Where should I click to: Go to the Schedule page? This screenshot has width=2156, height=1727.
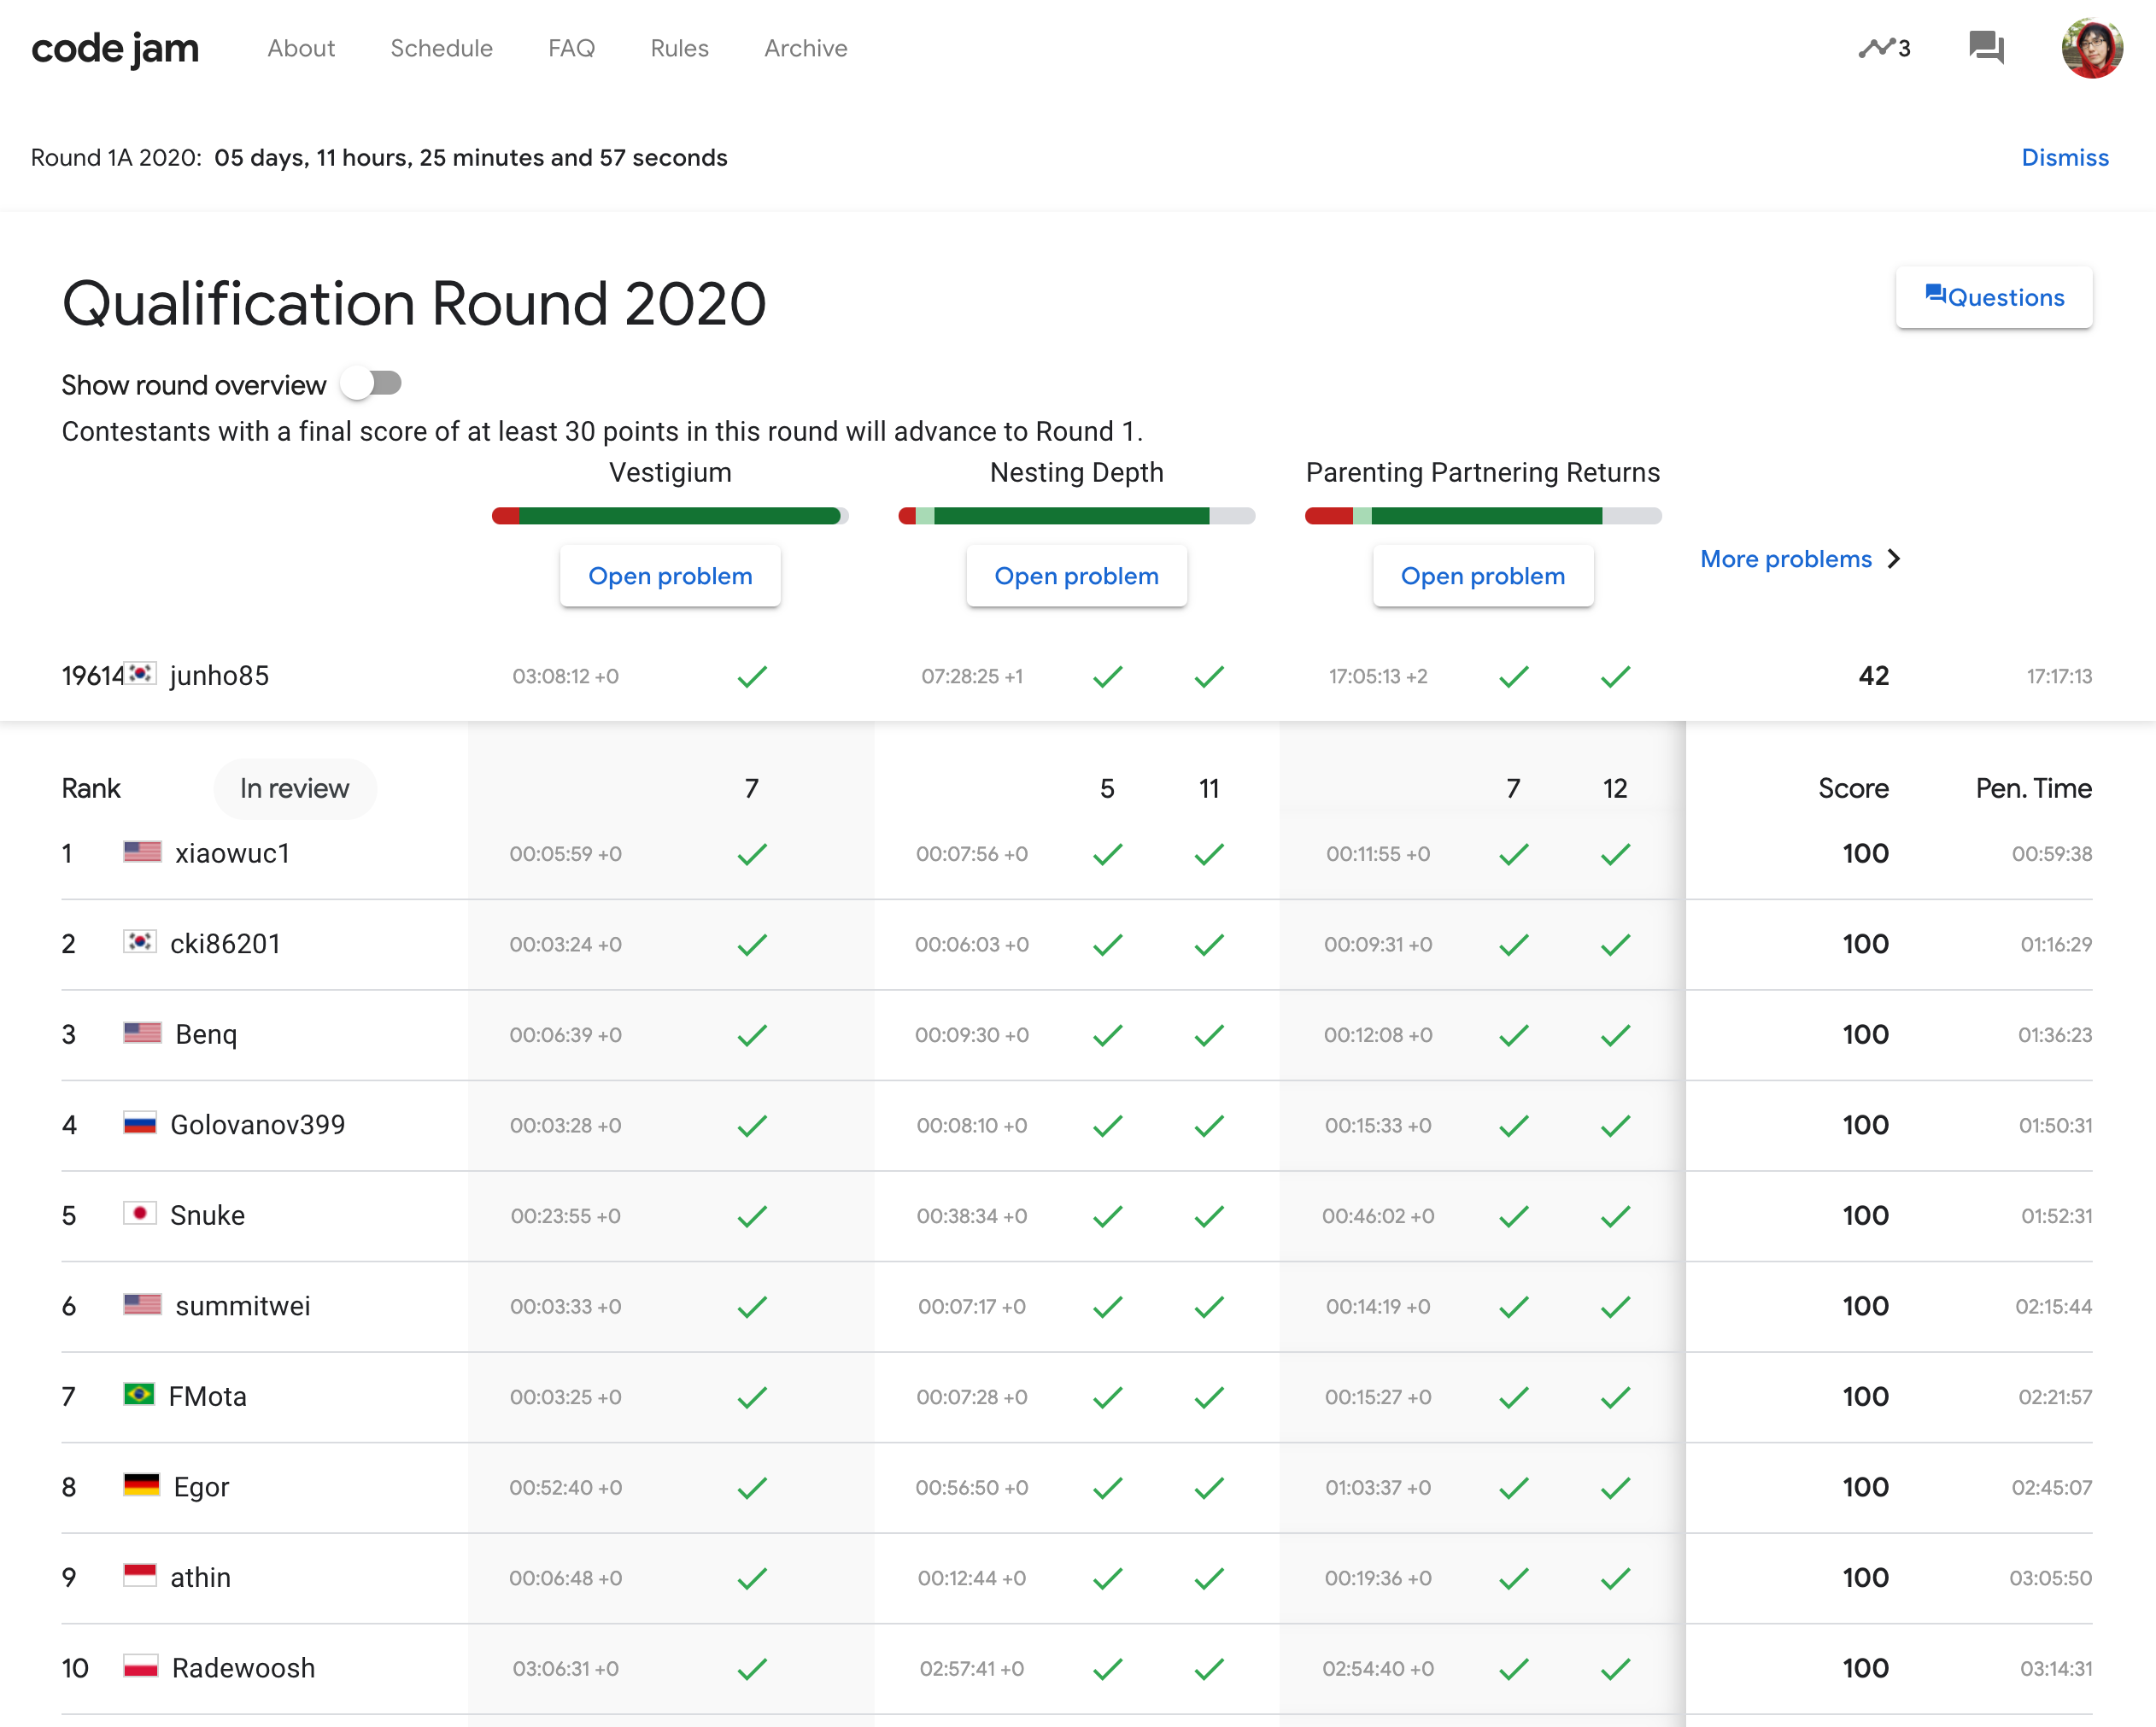pos(441,48)
